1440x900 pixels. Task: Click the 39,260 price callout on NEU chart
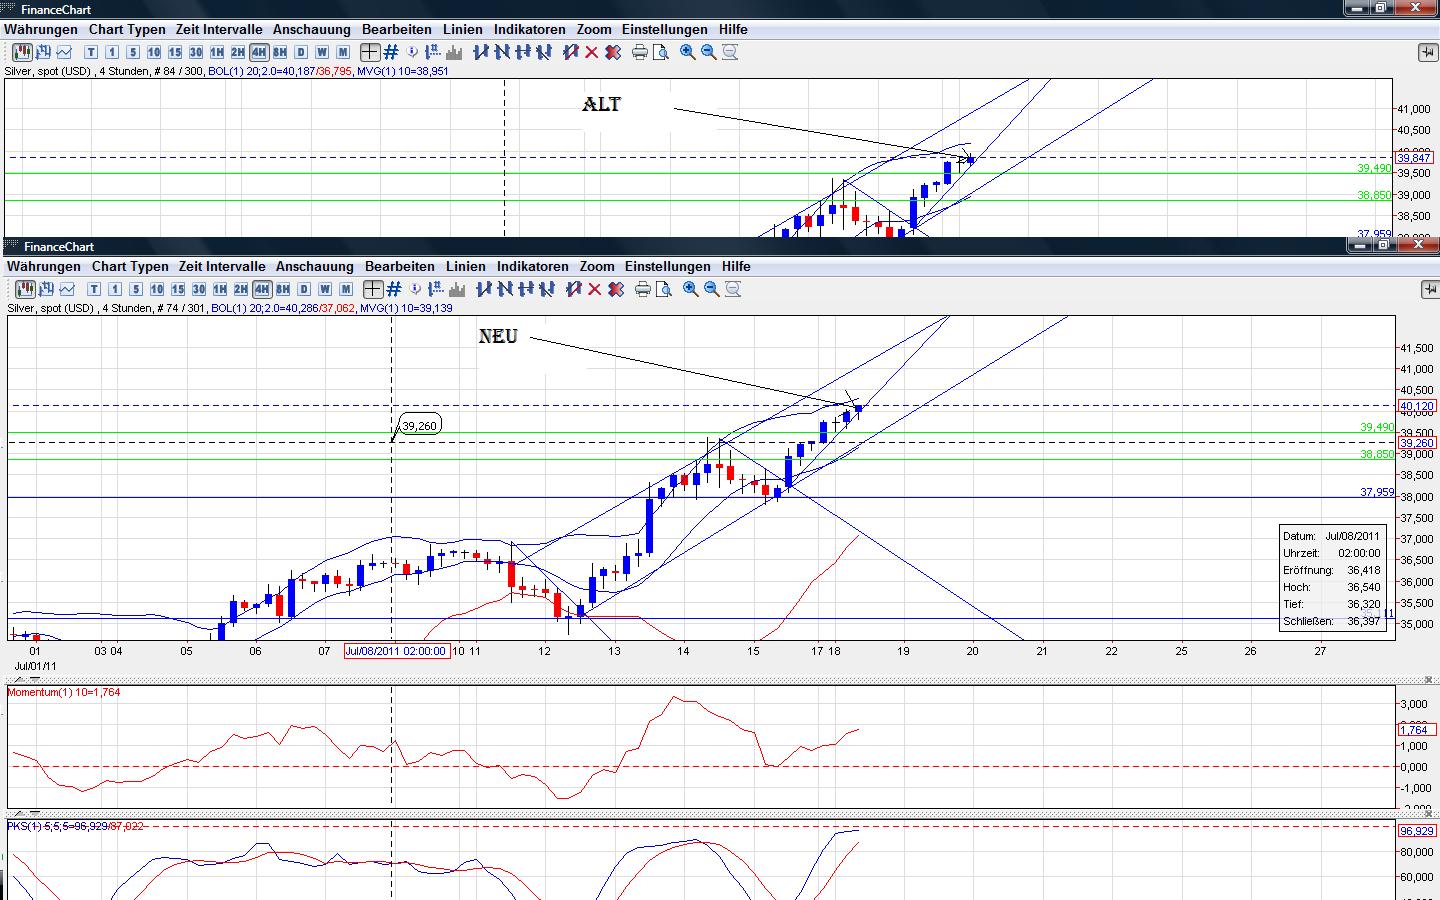tap(420, 425)
